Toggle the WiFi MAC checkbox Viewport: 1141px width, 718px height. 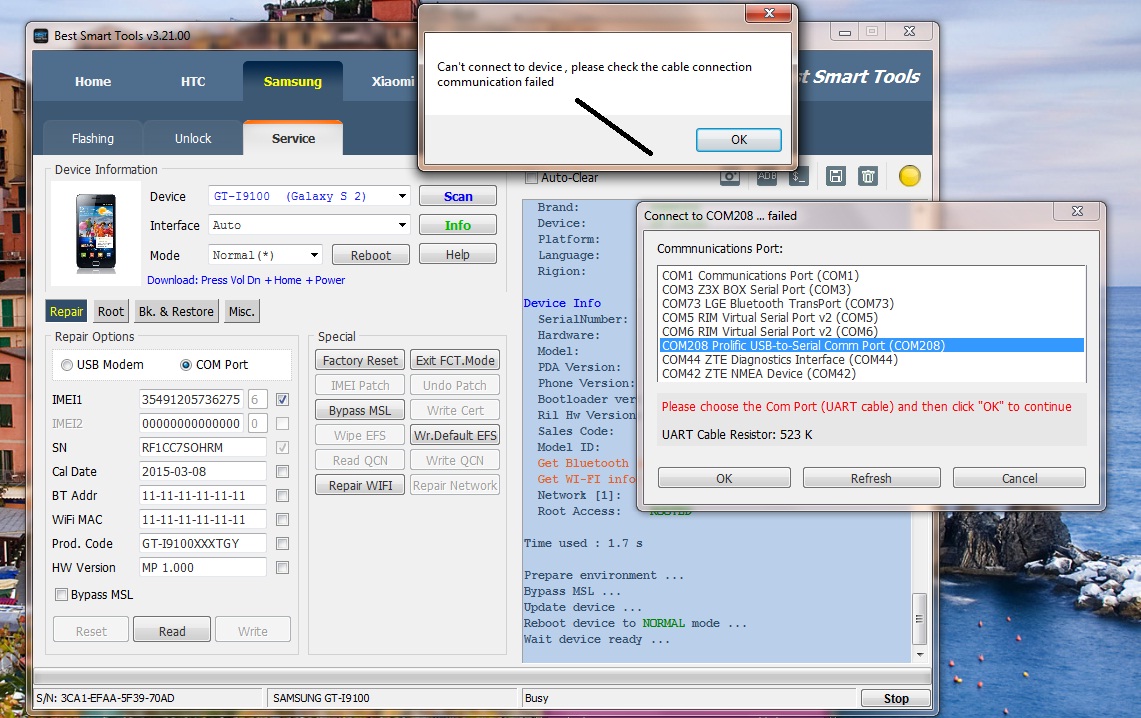coord(283,519)
